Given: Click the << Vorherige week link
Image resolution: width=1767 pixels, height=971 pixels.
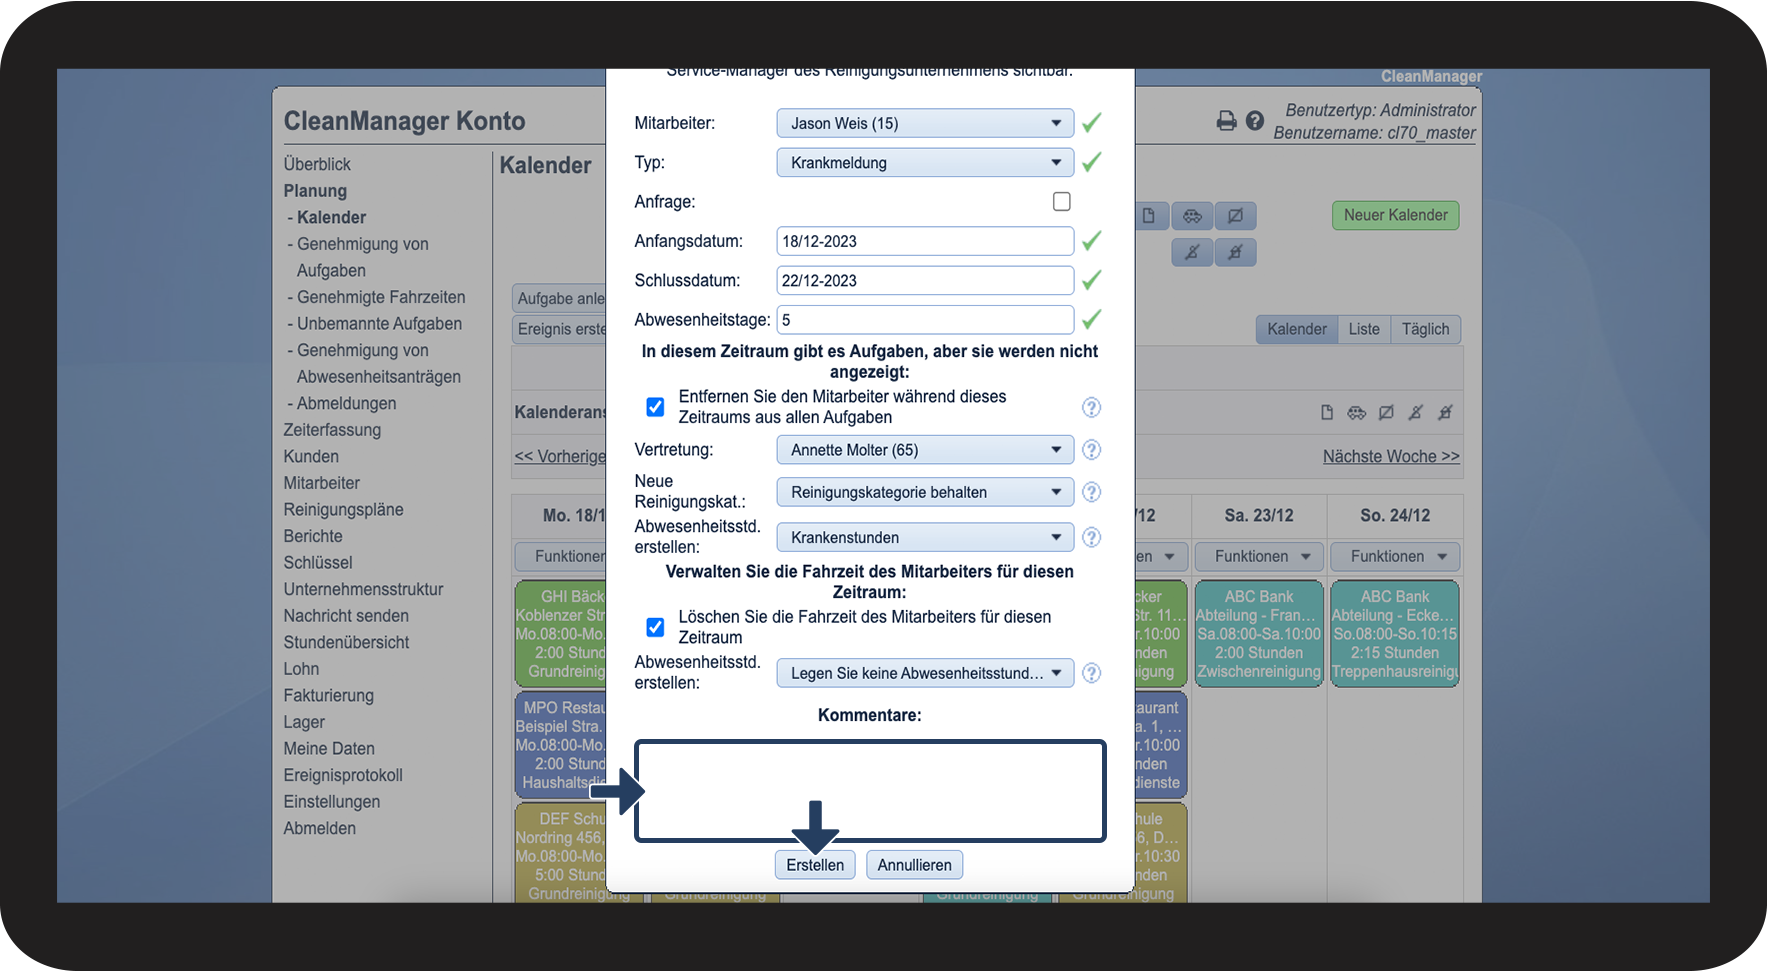Looking at the screenshot, I should [560, 456].
